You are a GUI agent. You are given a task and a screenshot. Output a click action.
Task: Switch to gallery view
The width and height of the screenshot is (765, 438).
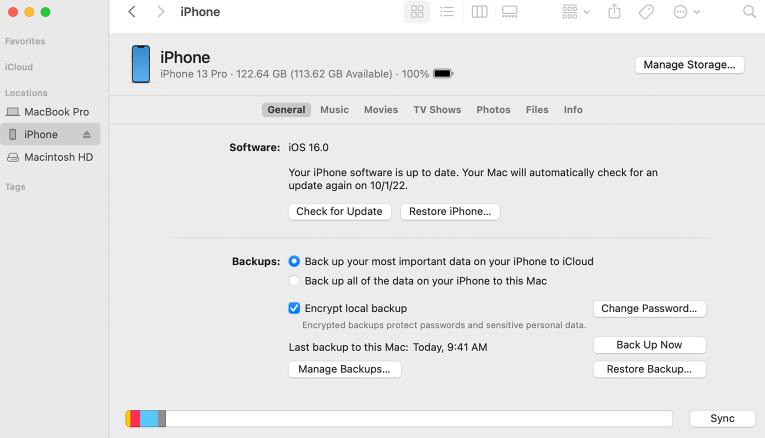pos(509,12)
